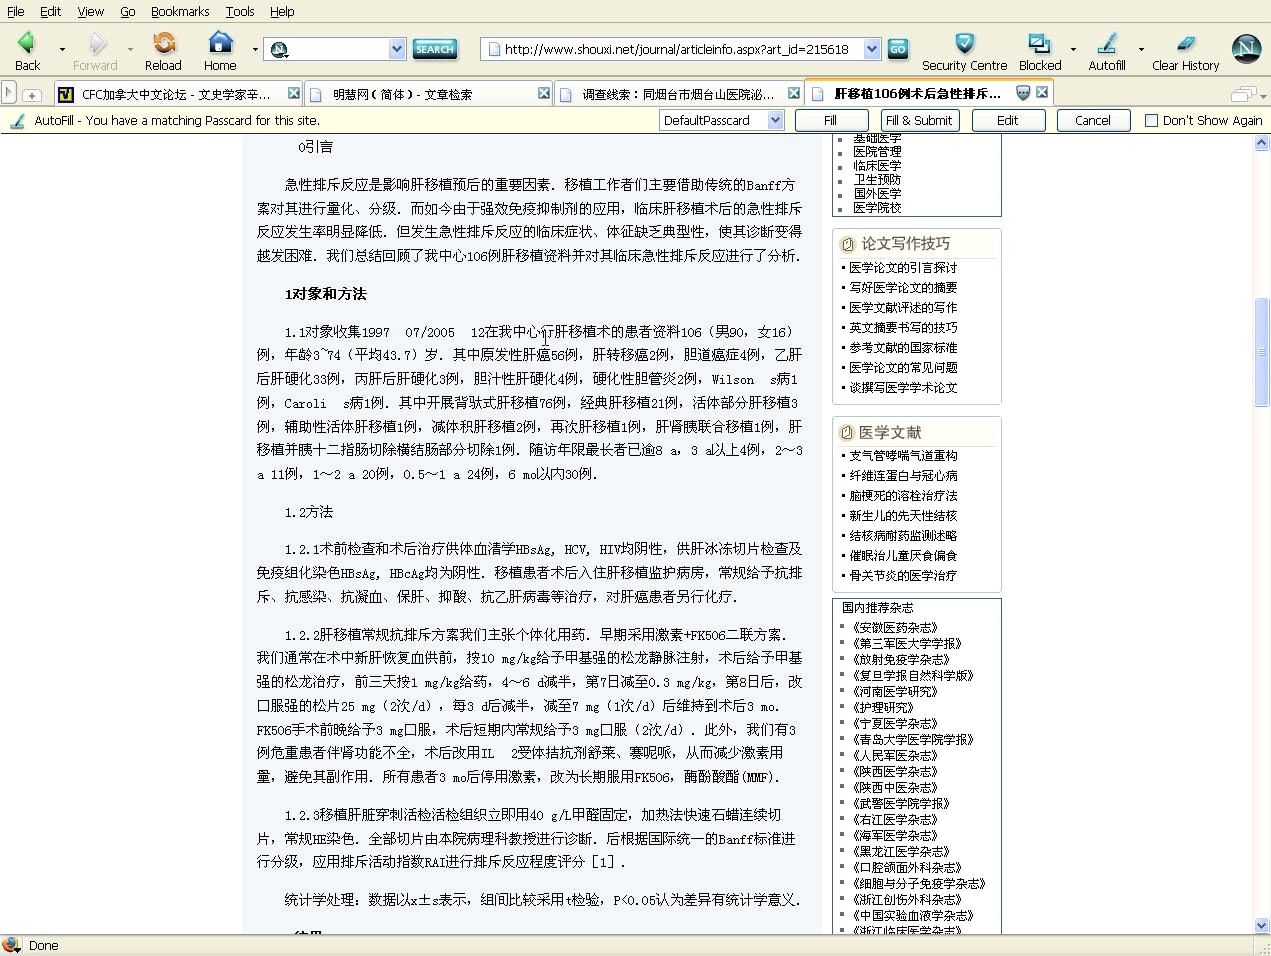1271x956 pixels.
Task: Open the Bookmarks menu
Action: (x=180, y=11)
